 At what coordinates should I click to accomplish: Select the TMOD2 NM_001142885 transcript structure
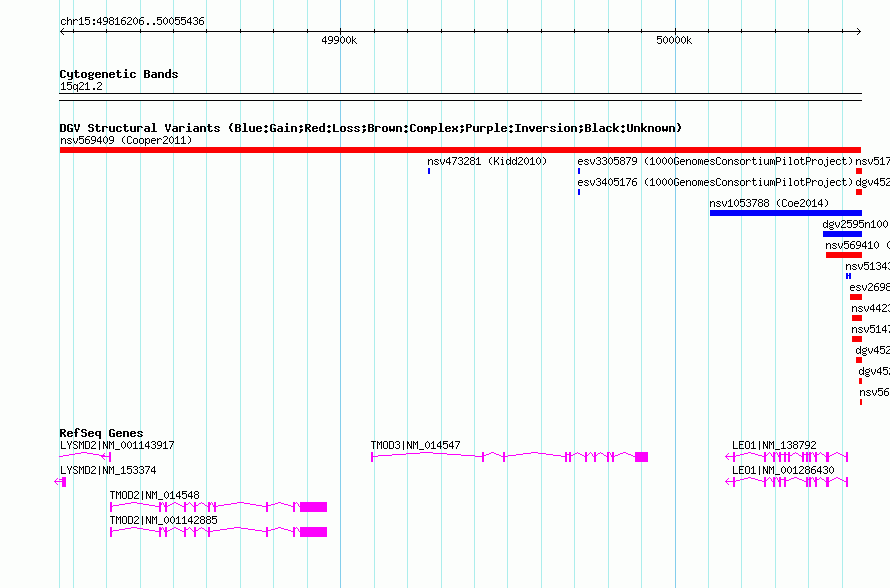(x=219, y=532)
